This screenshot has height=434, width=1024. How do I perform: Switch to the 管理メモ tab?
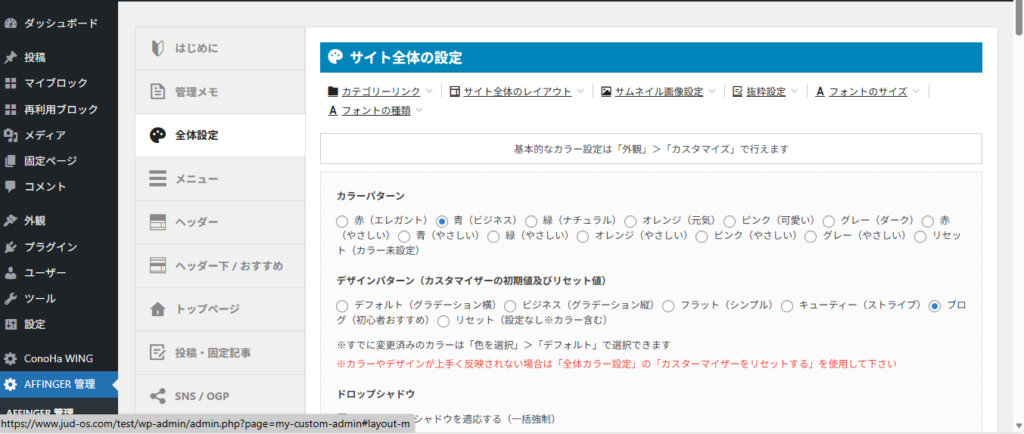pos(220,92)
